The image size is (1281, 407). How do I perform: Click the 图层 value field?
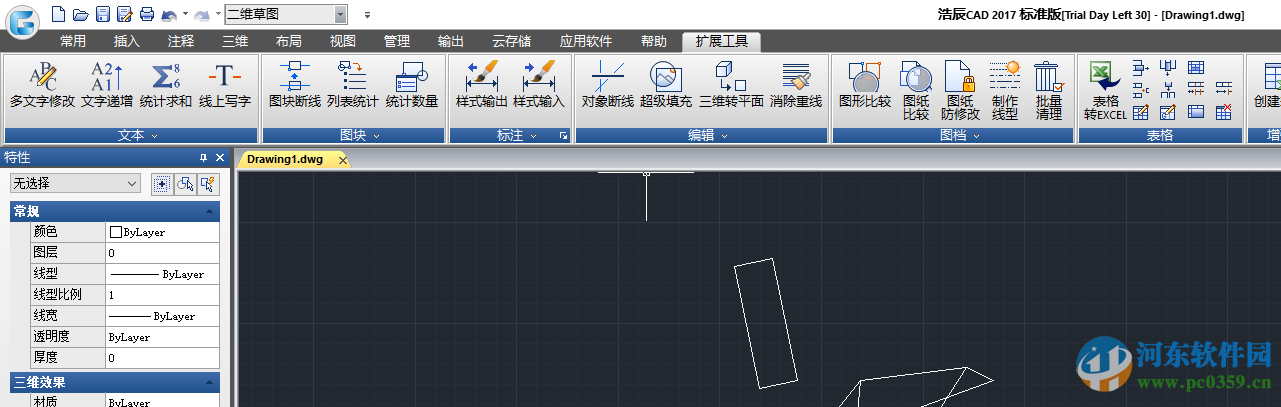[162, 253]
